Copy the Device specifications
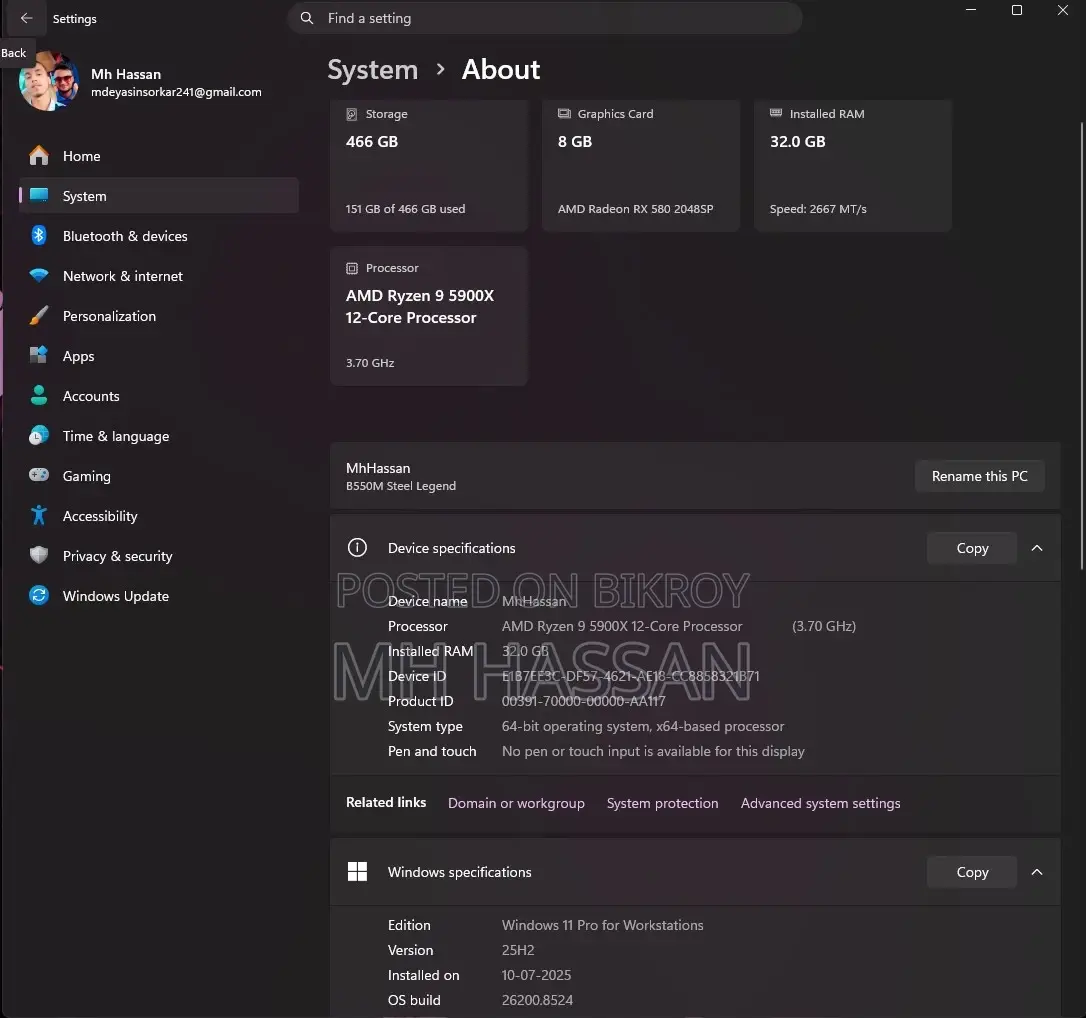Viewport: 1086px width, 1018px height. tap(972, 548)
